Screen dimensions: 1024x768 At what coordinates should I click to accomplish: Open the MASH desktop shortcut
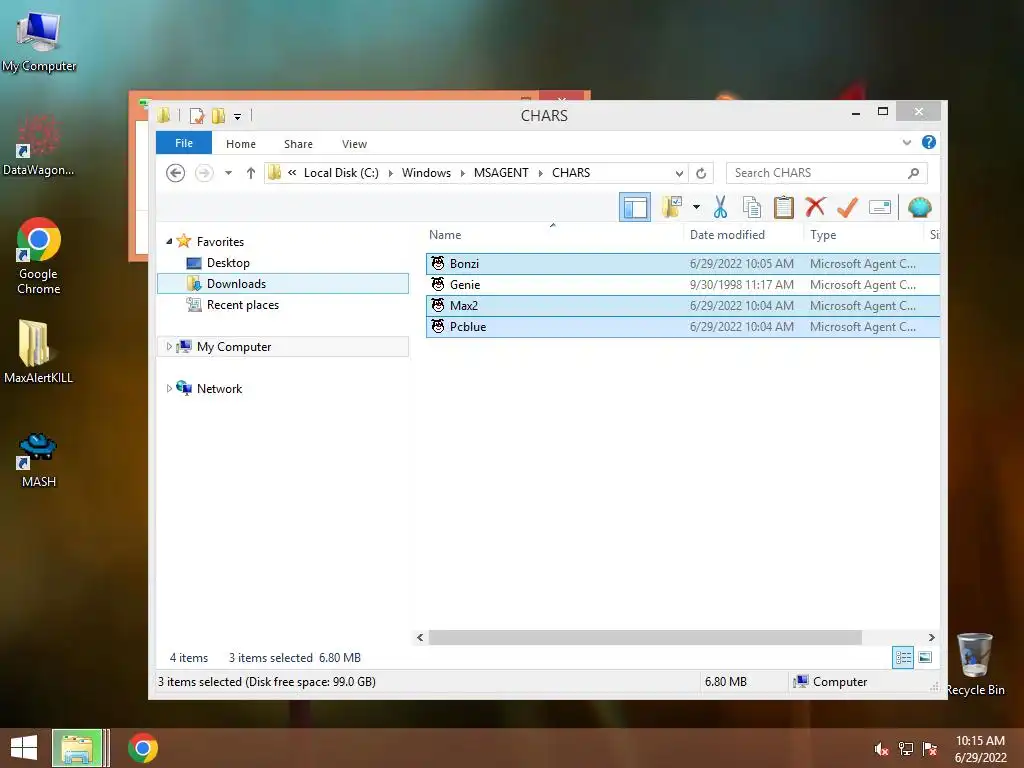pos(38,460)
